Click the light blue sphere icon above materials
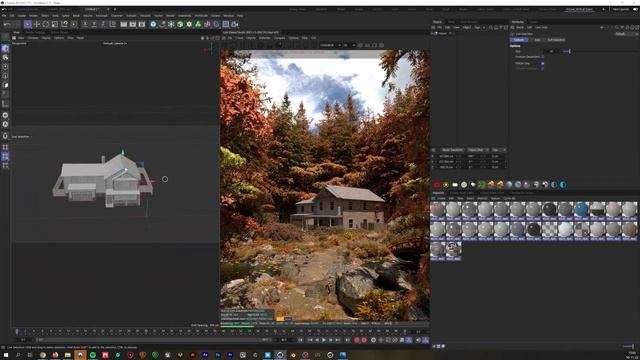The height and width of the screenshot is (360, 640). point(563,184)
